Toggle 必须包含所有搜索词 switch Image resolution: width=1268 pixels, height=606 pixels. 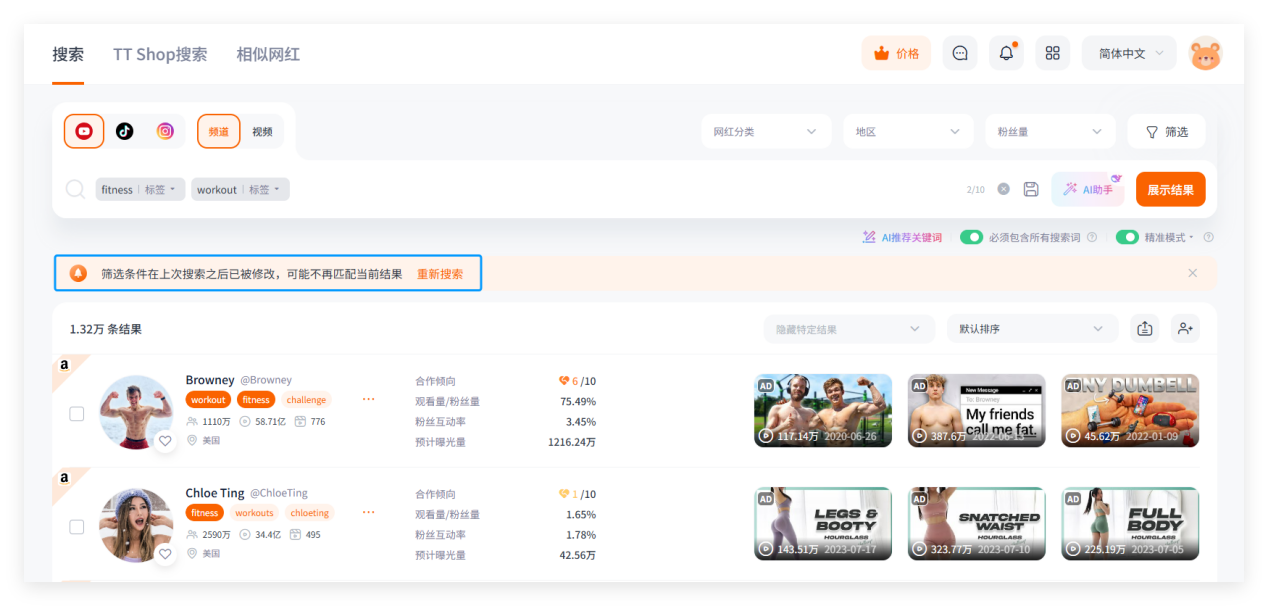(971, 237)
